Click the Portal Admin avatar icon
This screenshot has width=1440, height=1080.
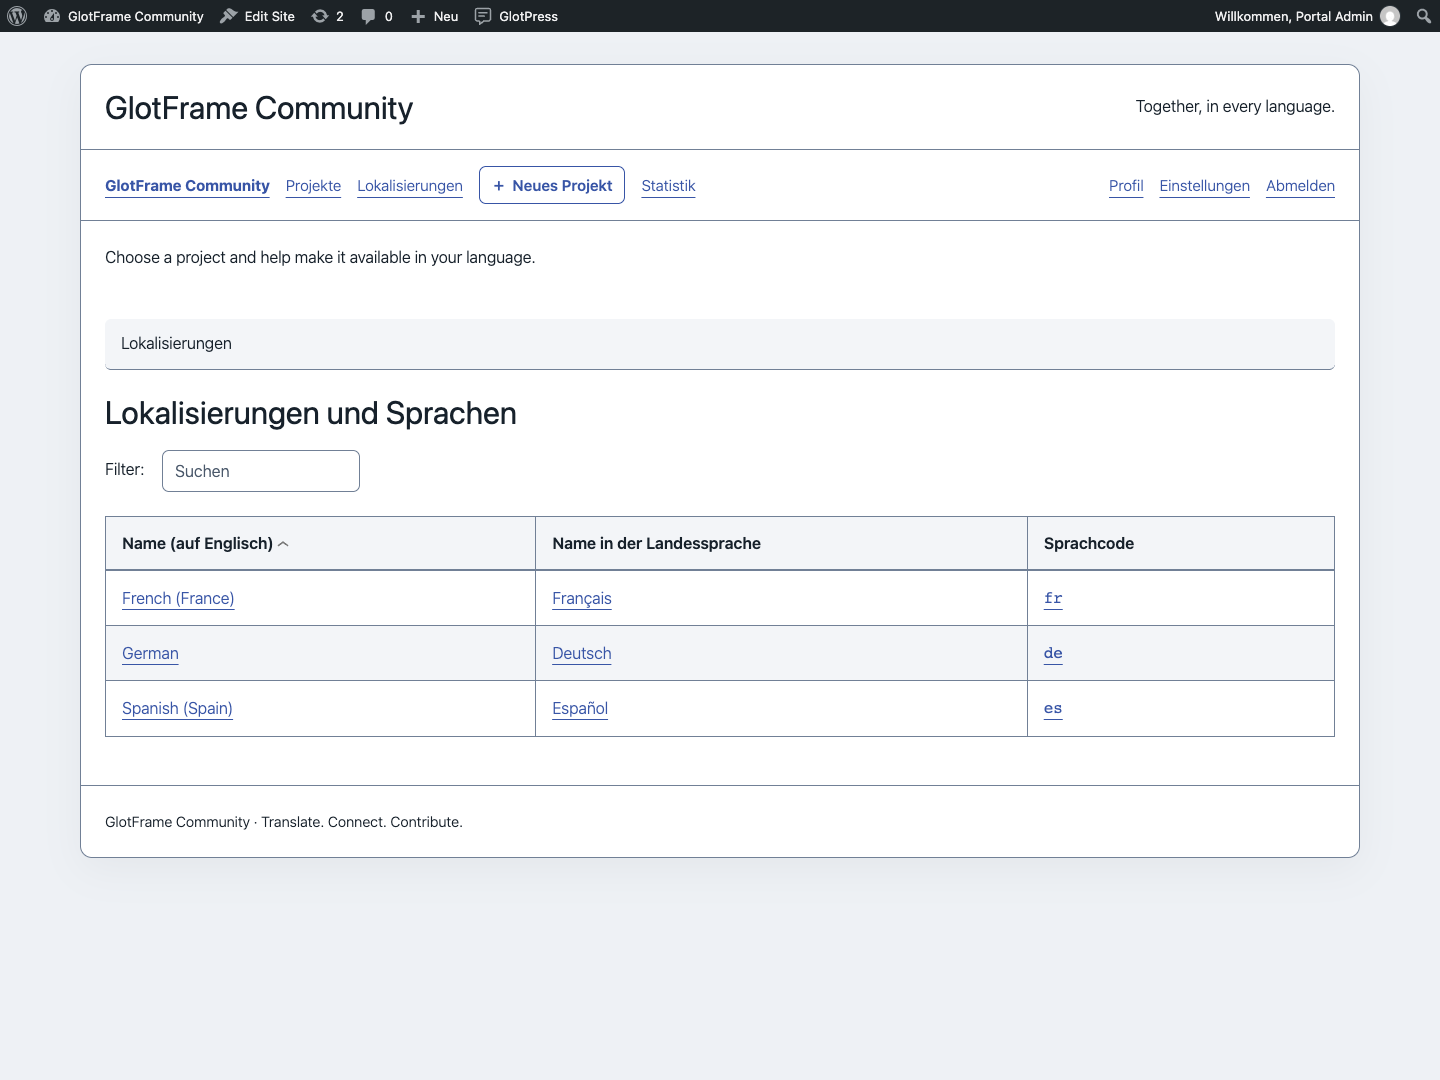(1390, 16)
